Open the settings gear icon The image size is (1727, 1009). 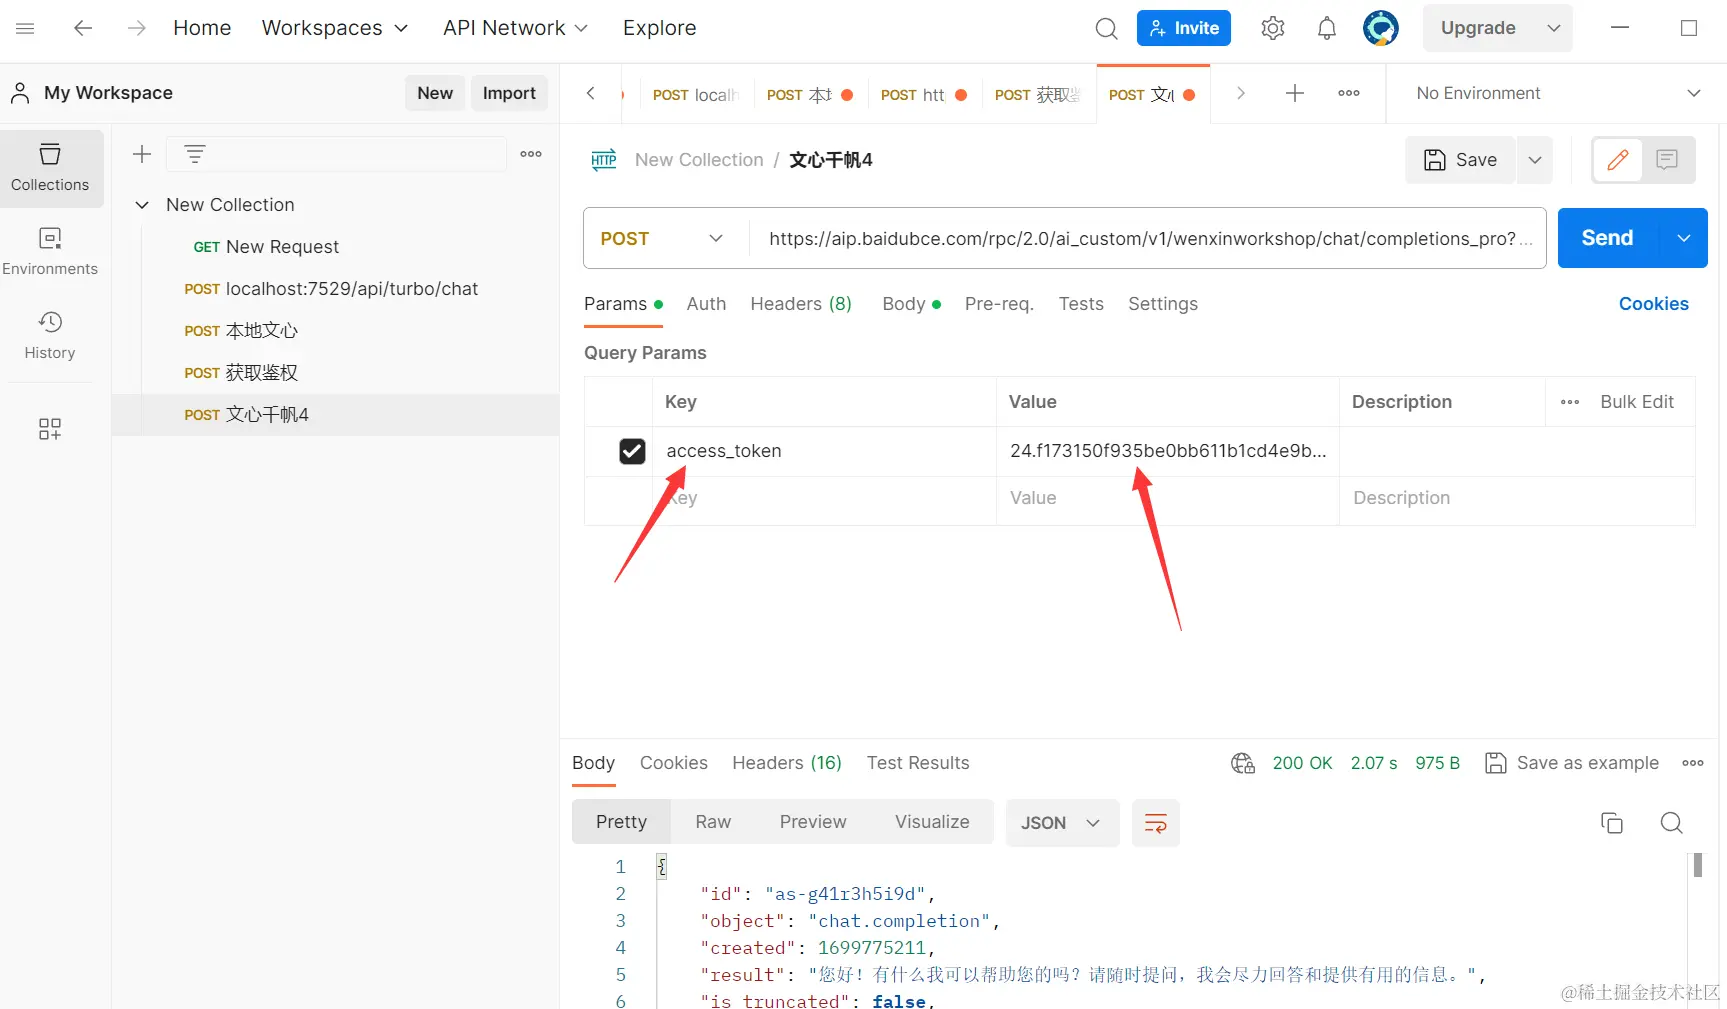click(x=1272, y=28)
